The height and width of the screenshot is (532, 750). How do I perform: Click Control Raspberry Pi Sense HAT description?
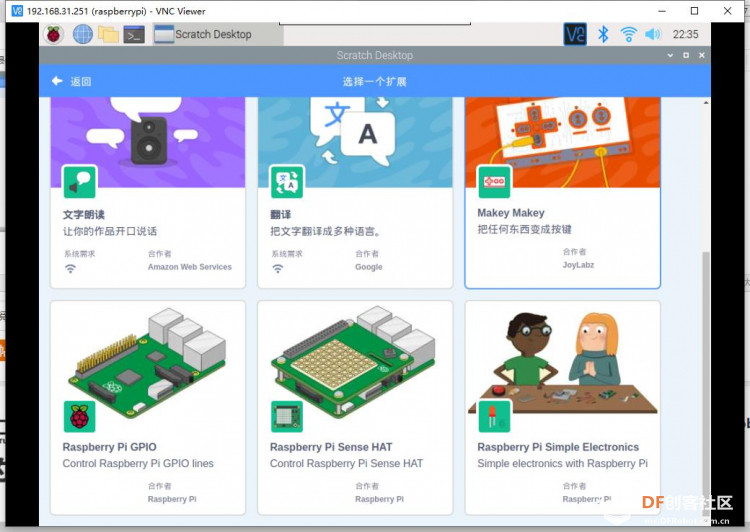346,463
